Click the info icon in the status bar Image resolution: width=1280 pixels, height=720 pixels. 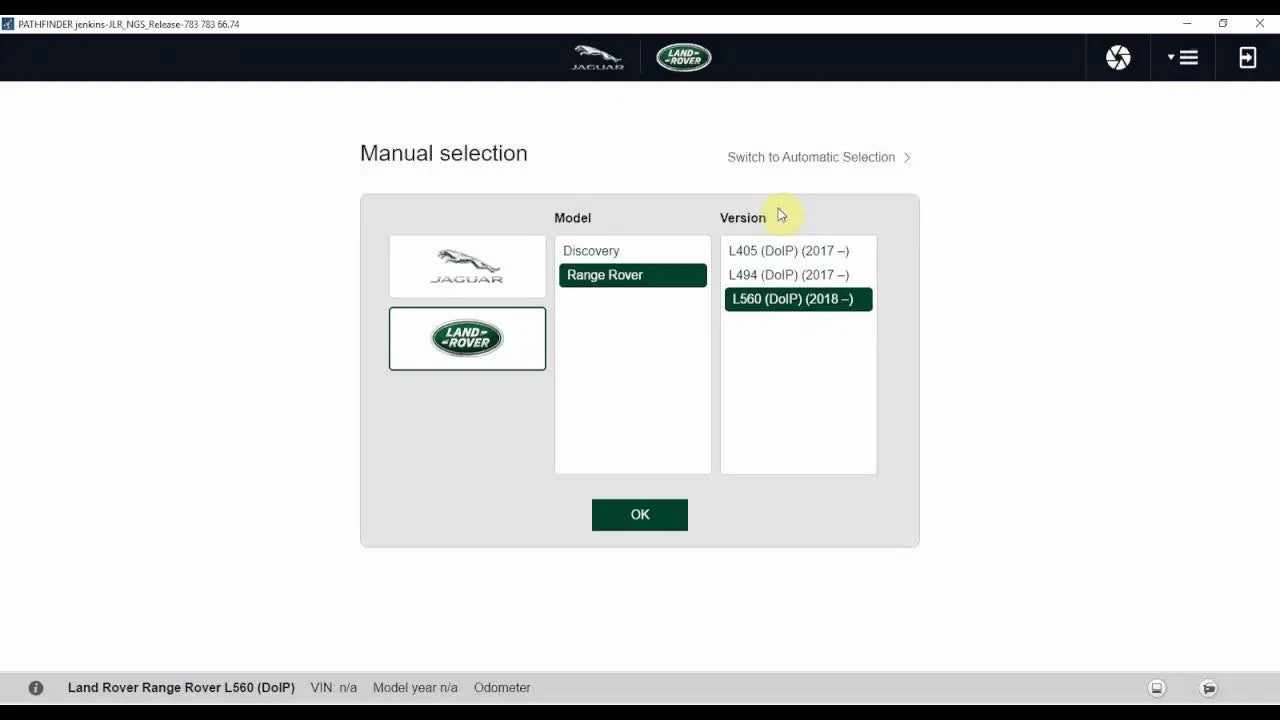click(x=36, y=687)
